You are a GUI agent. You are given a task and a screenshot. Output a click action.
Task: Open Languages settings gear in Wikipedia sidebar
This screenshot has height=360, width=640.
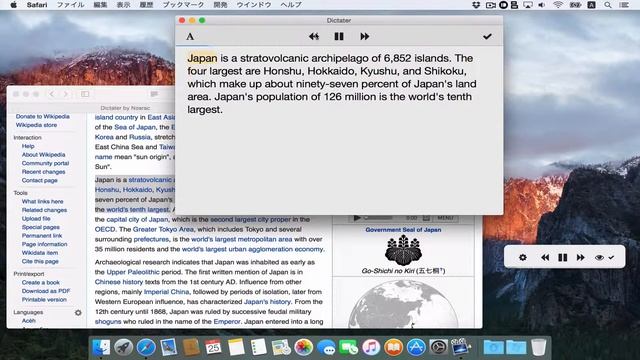(x=78, y=313)
